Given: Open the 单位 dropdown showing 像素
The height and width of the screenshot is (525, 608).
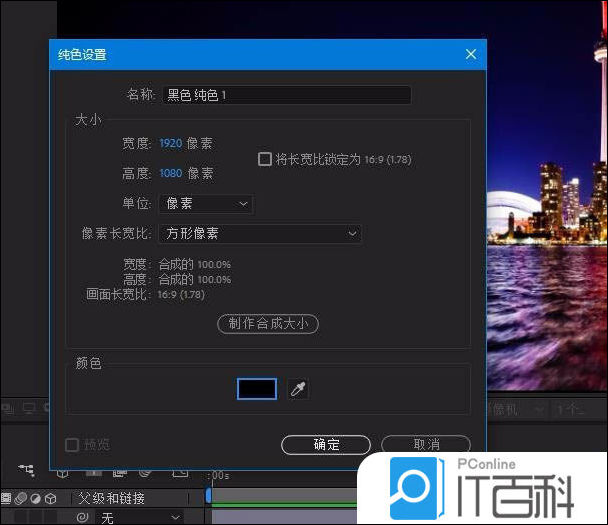Looking at the screenshot, I should [x=205, y=204].
